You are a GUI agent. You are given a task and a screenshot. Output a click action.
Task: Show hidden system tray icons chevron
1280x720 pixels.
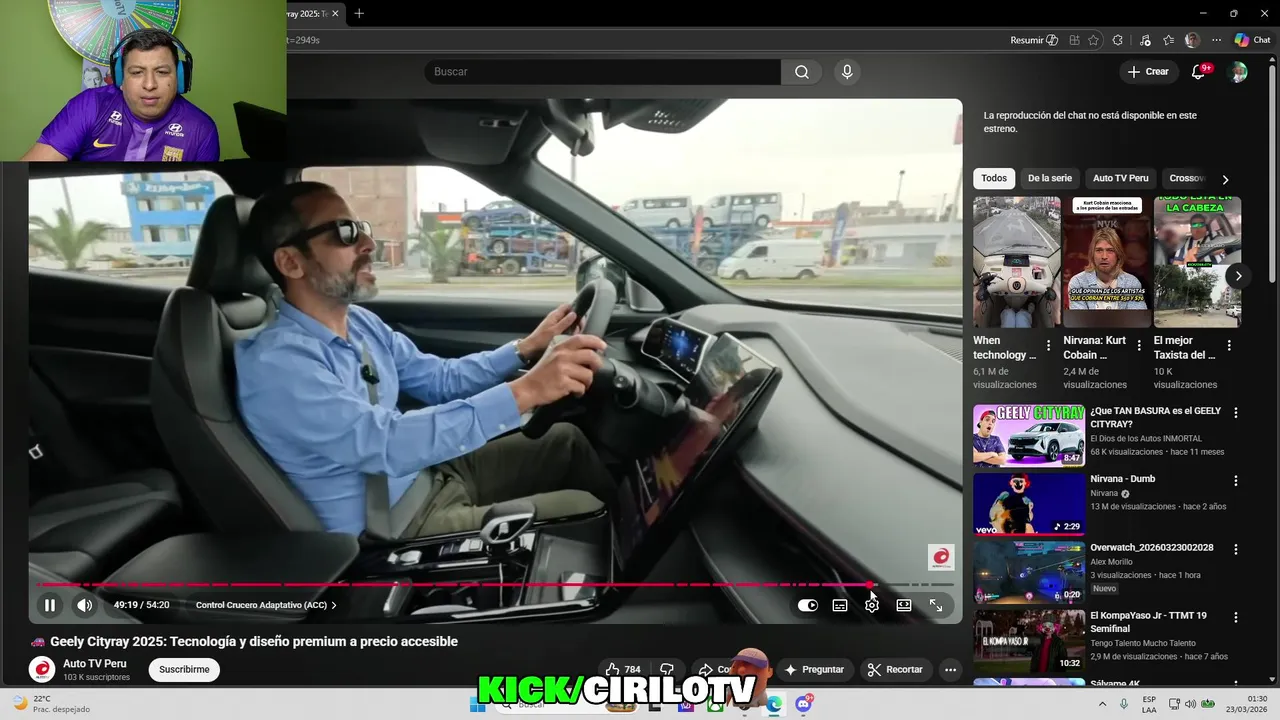pyautogui.click(x=1102, y=704)
